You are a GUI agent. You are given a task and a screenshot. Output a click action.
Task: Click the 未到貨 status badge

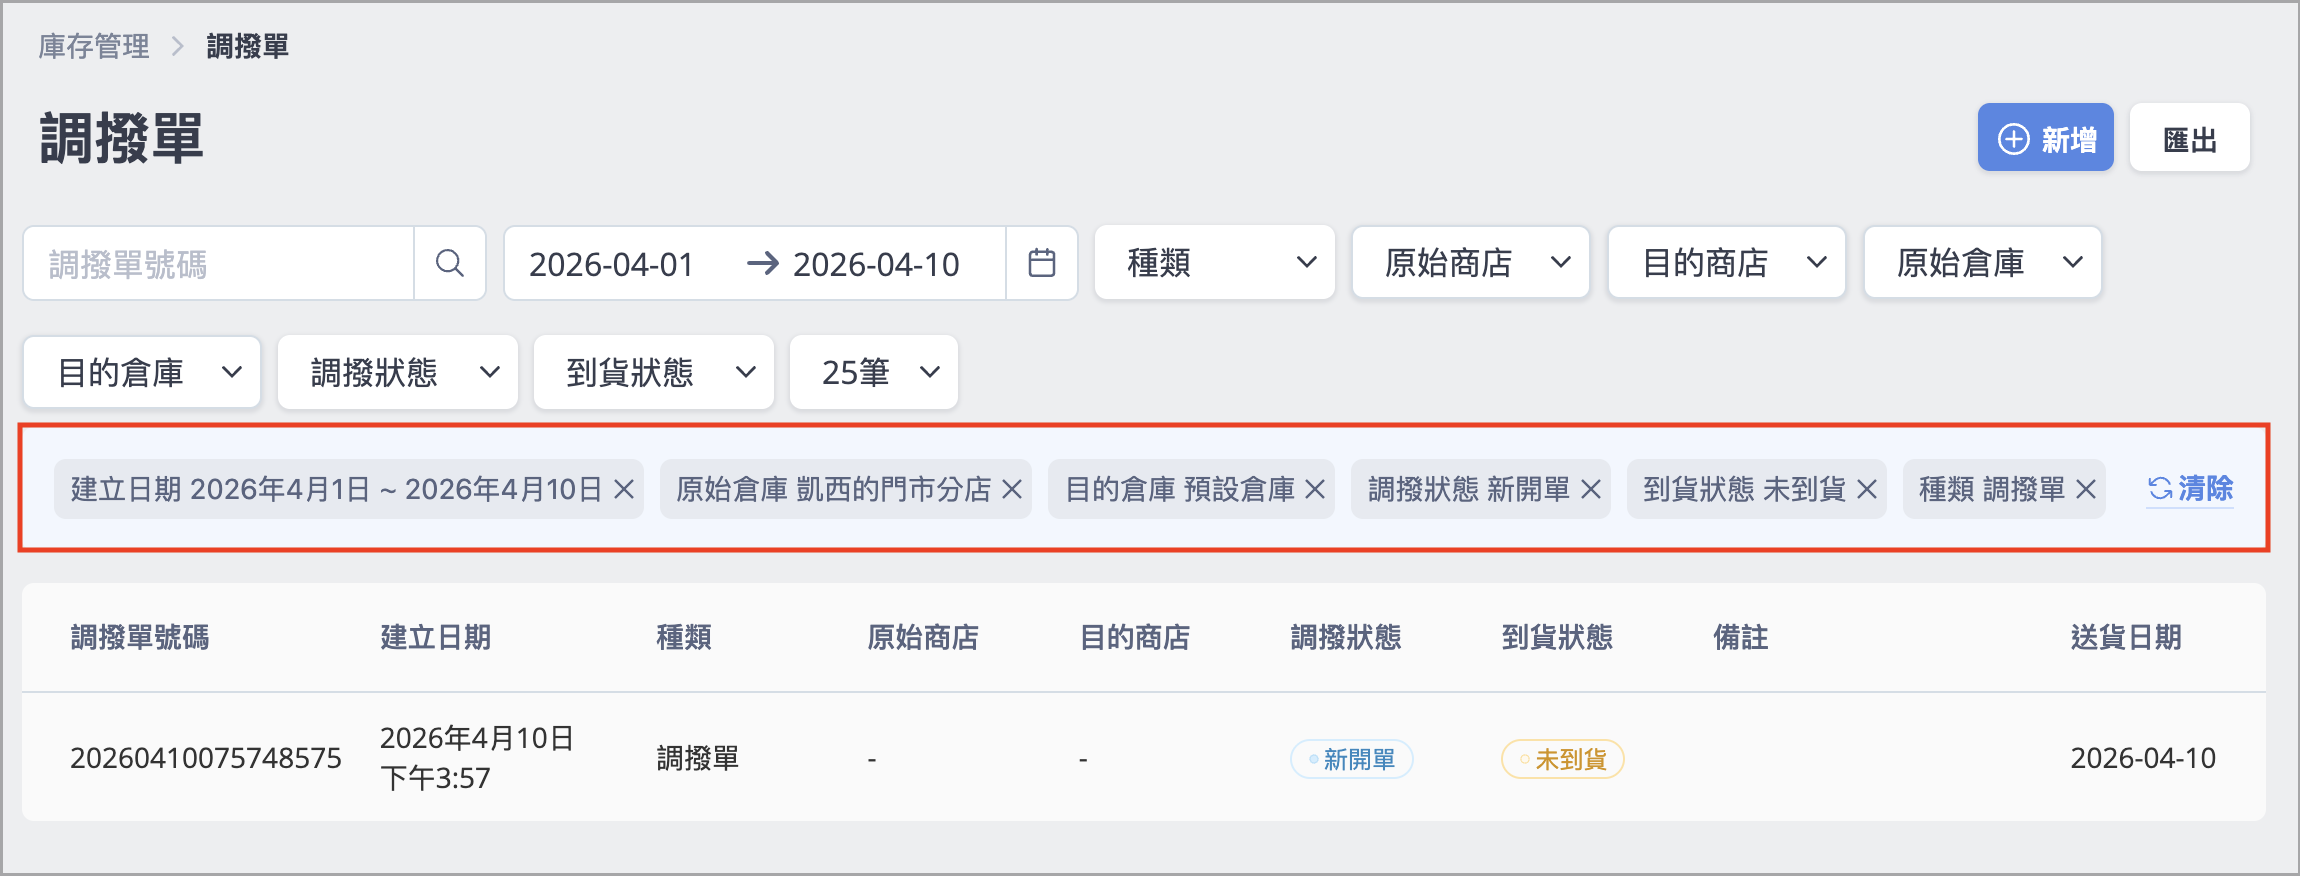(x=1563, y=759)
